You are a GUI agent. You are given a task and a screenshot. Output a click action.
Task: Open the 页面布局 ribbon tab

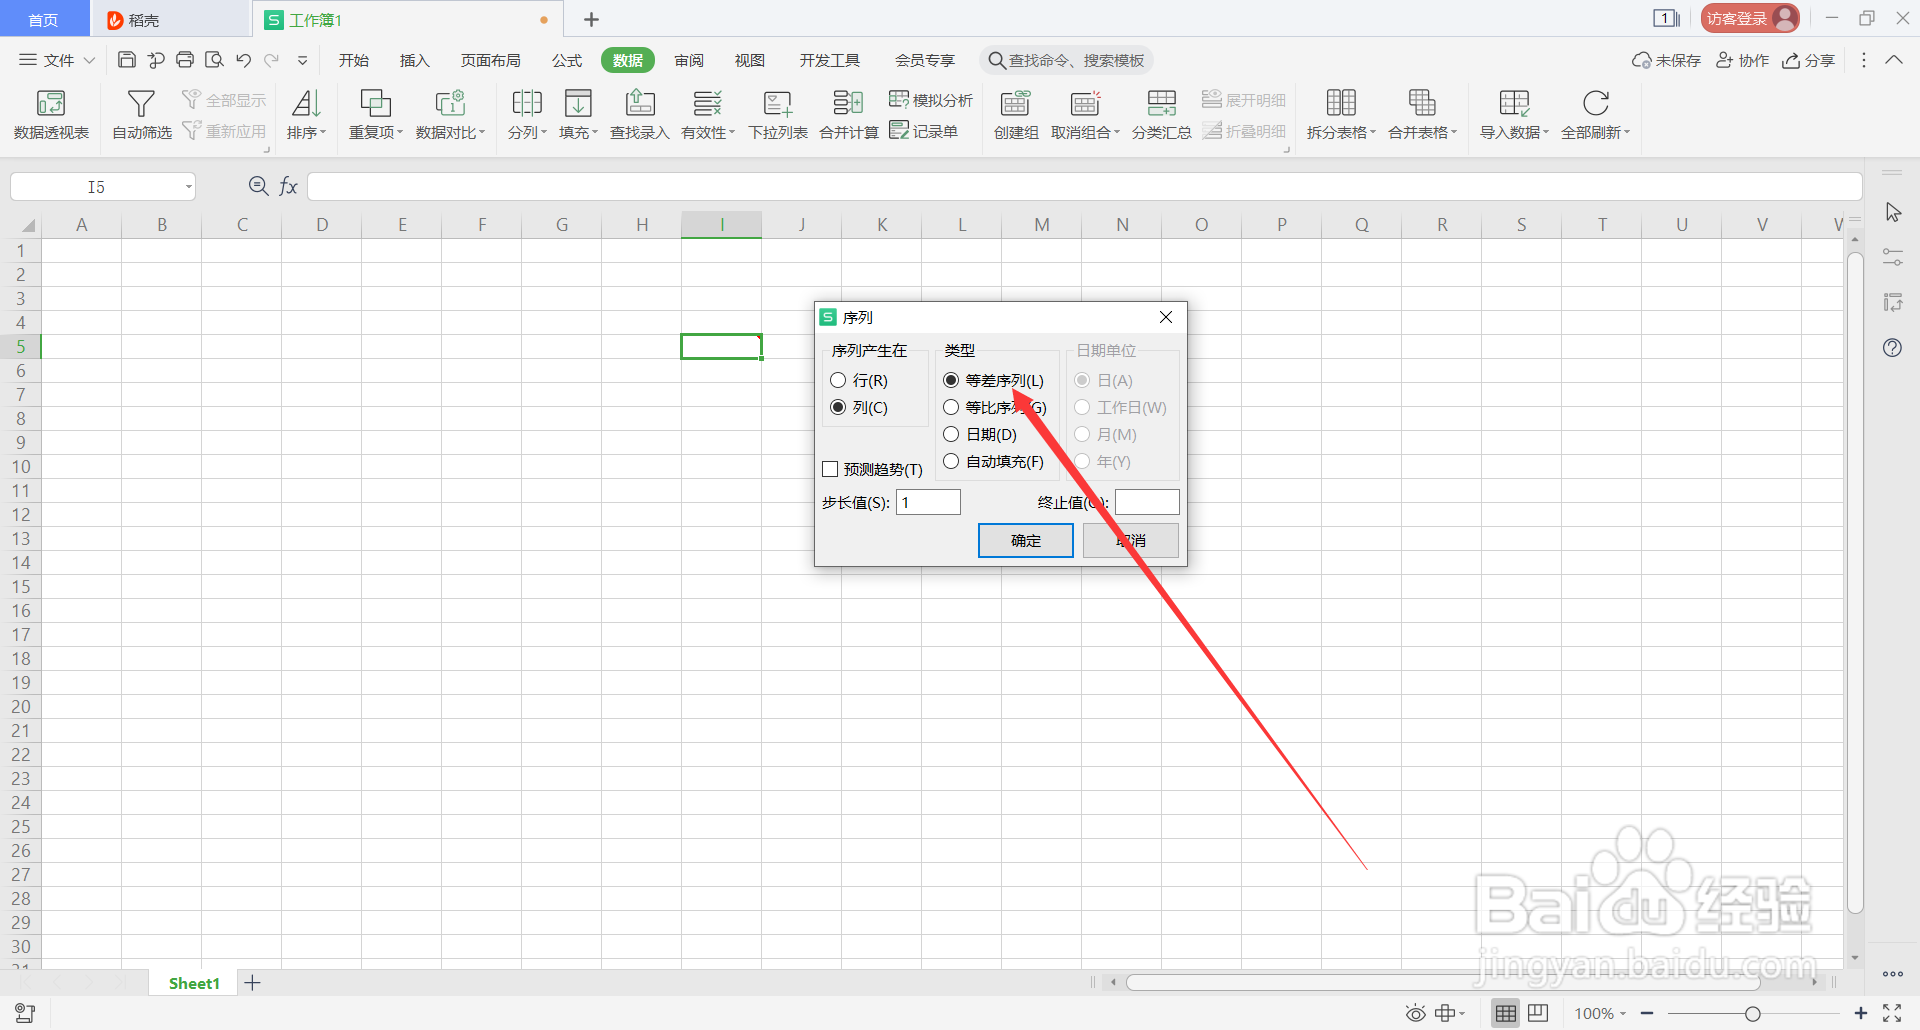(x=490, y=60)
